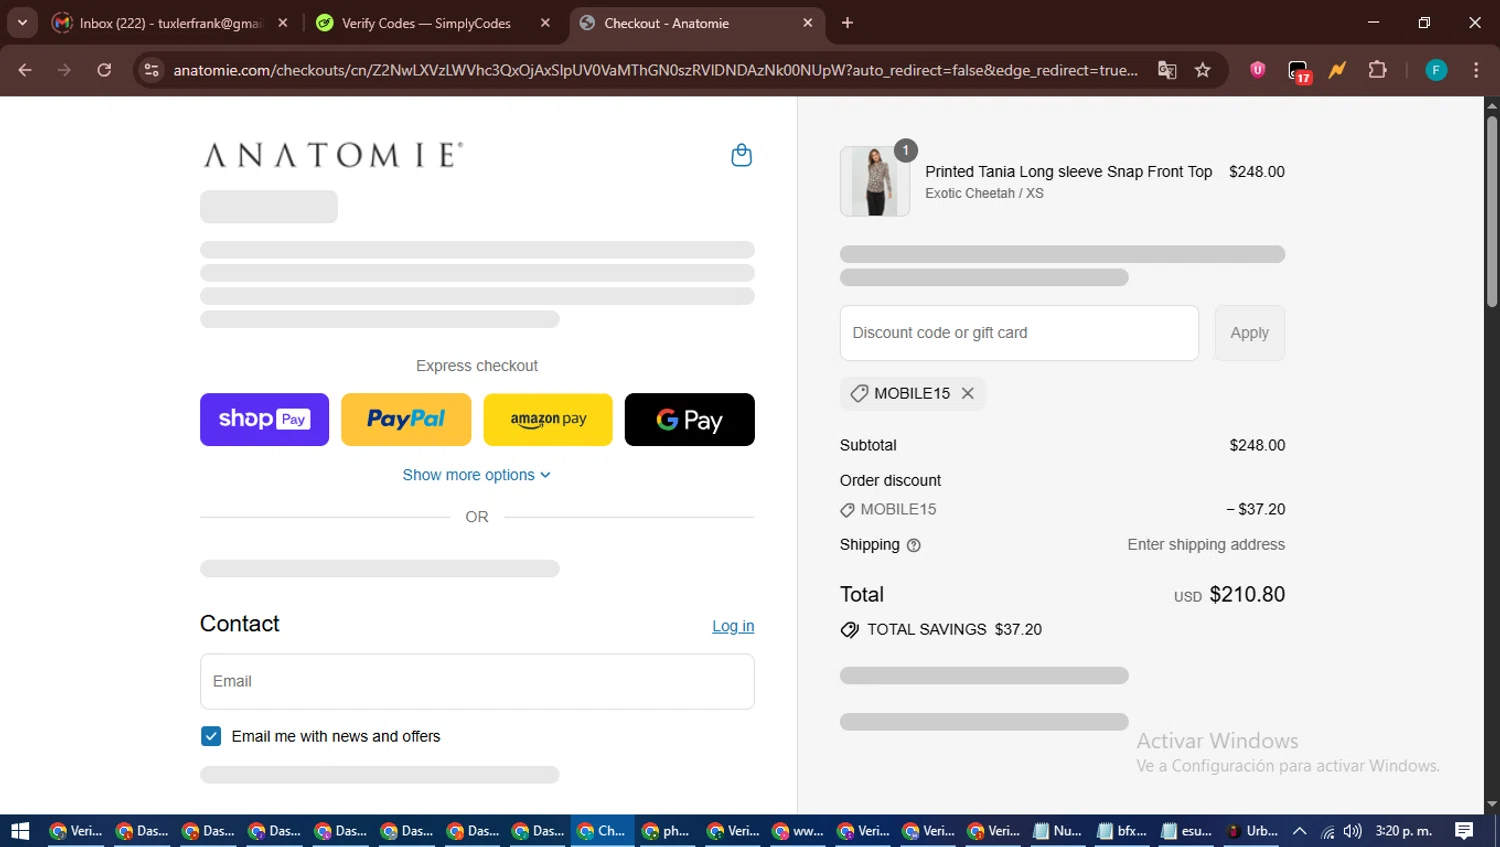Click the Exotic Cheetah / XS variant text

984,194
